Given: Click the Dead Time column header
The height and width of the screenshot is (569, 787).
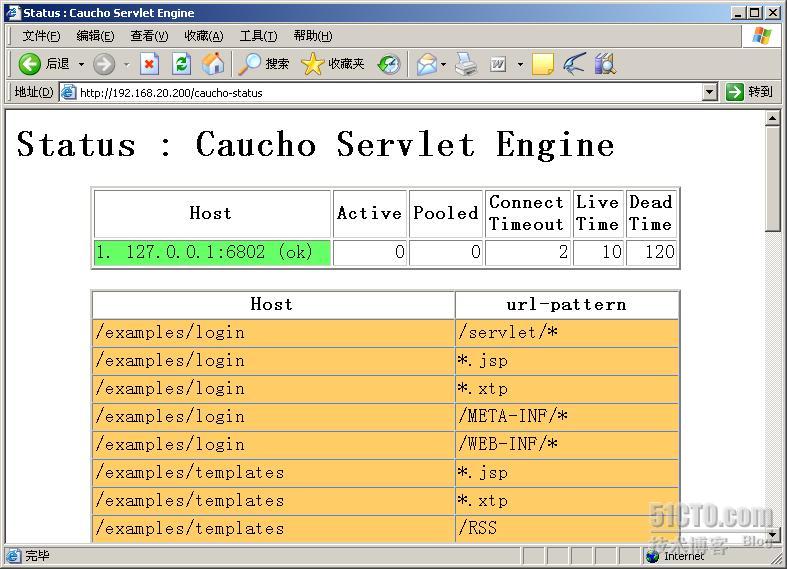Looking at the screenshot, I should (651, 213).
